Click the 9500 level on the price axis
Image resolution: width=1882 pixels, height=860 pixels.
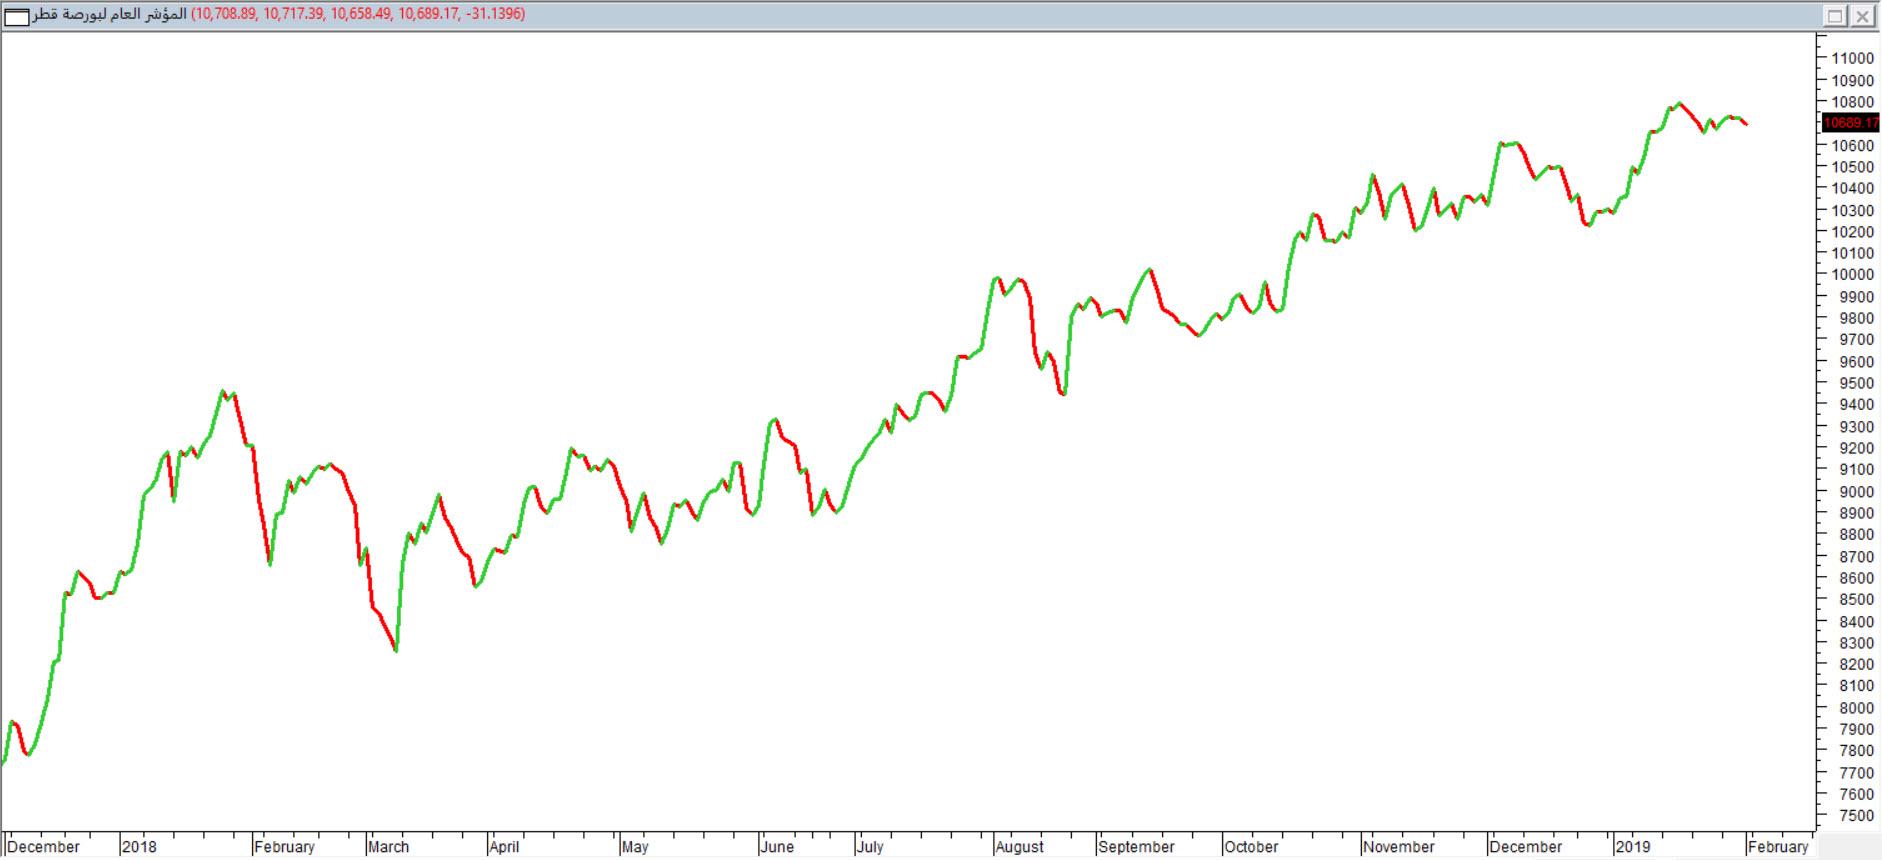click(x=1856, y=383)
